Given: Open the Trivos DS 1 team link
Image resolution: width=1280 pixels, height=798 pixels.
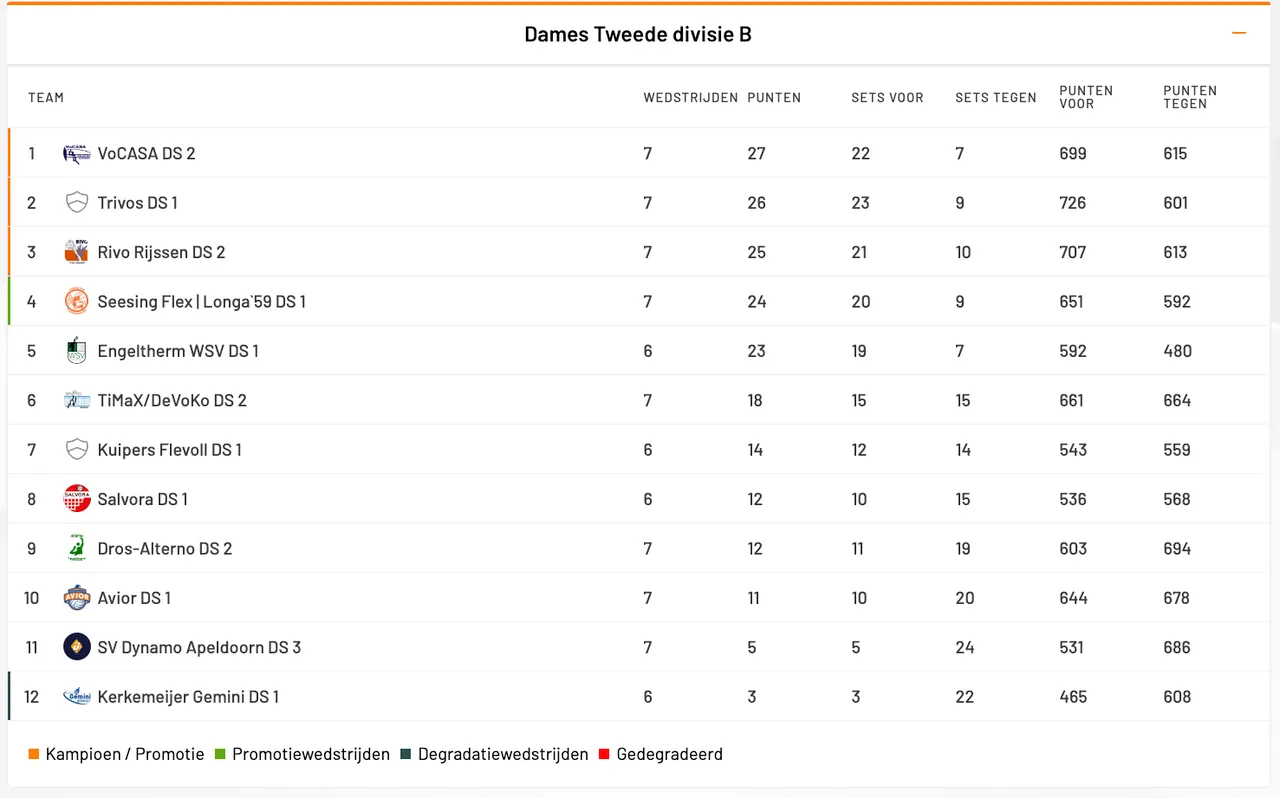Looking at the screenshot, I should [137, 203].
